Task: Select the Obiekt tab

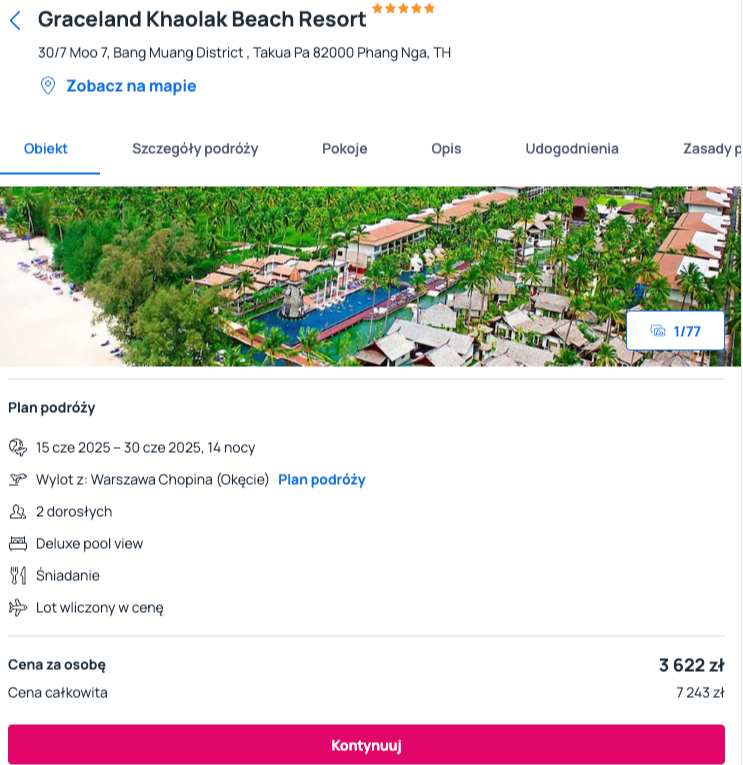Action: coord(46,149)
